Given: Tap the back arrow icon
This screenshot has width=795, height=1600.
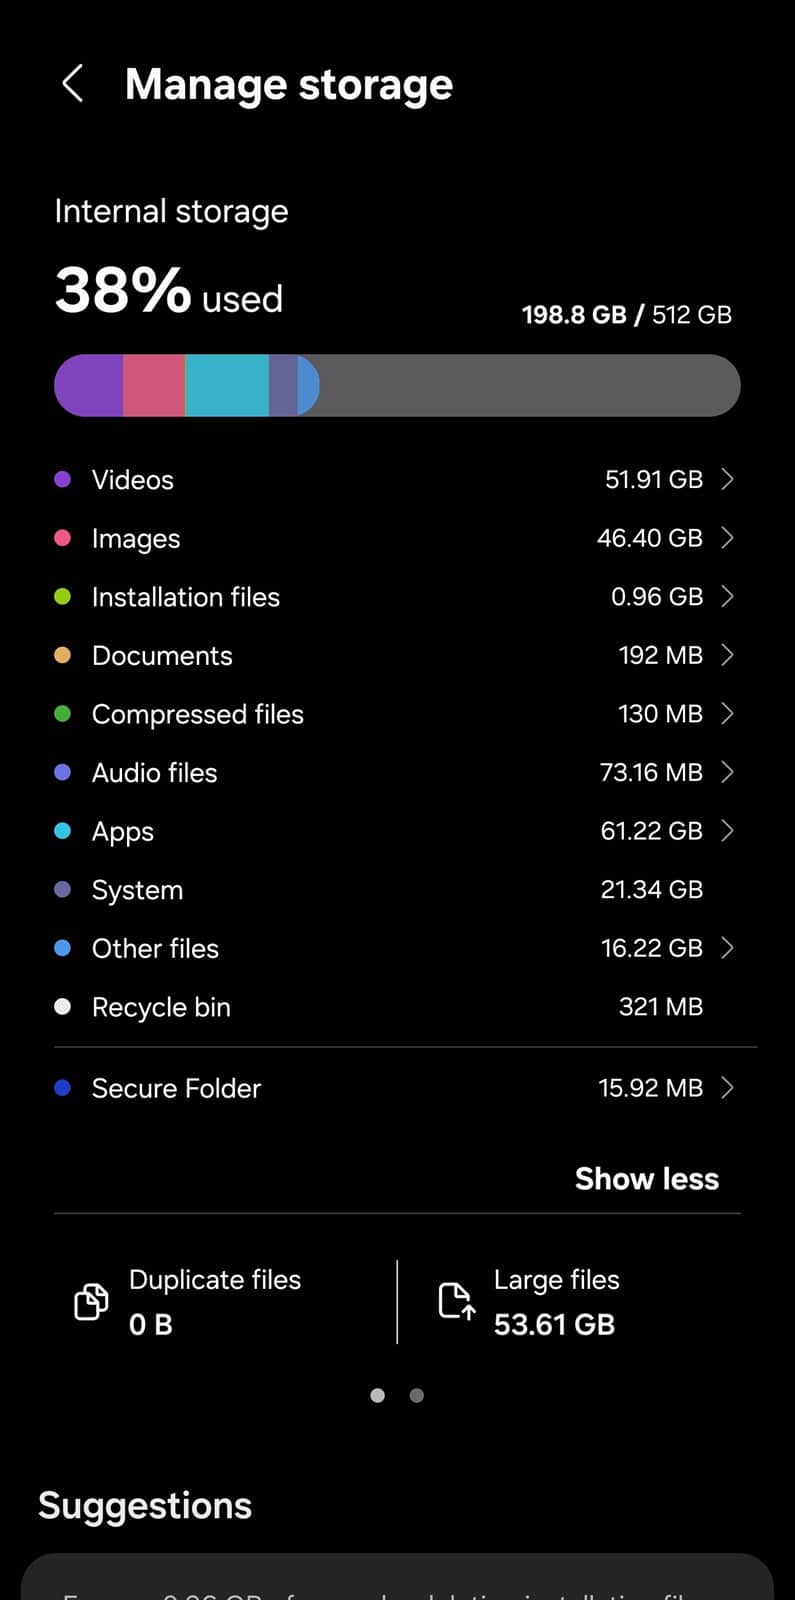Looking at the screenshot, I should click(72, 84).
